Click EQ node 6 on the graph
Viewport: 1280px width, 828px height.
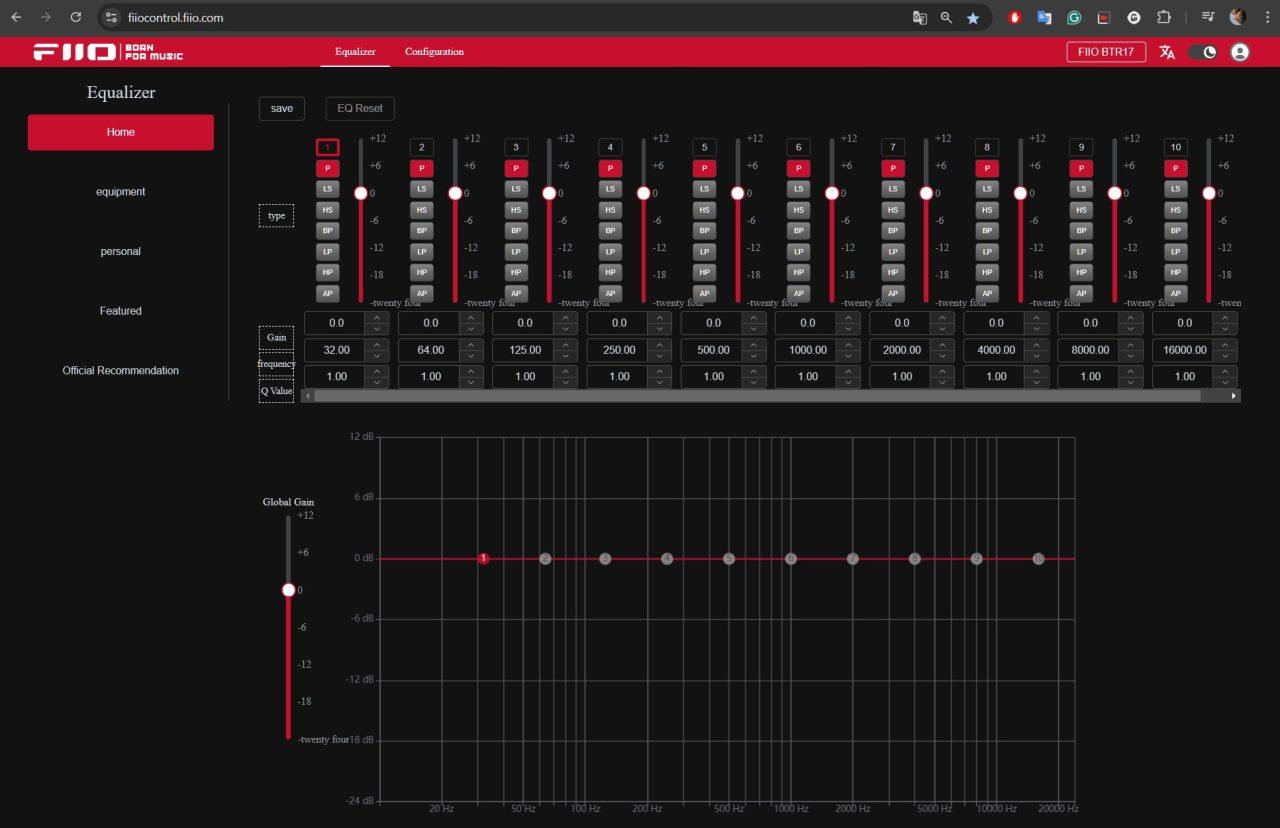click(791, 559)
